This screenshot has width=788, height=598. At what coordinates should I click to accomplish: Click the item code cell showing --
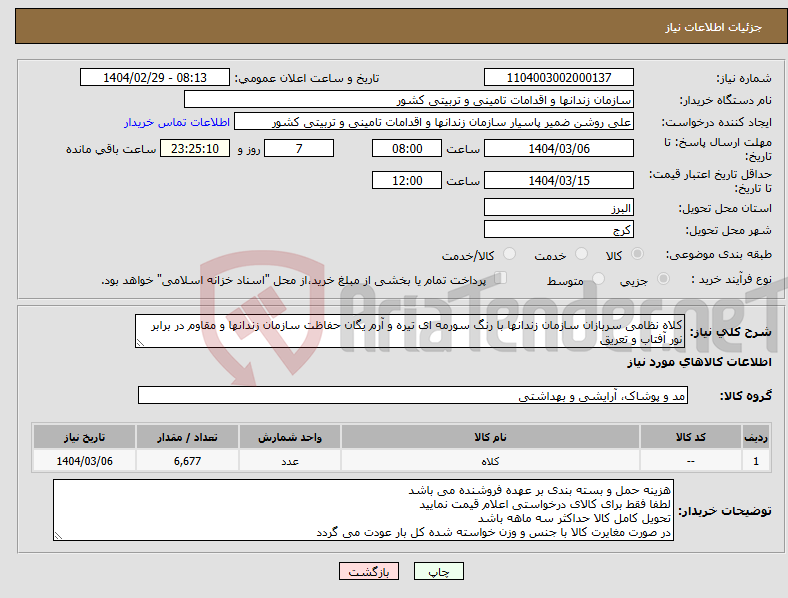691,461
